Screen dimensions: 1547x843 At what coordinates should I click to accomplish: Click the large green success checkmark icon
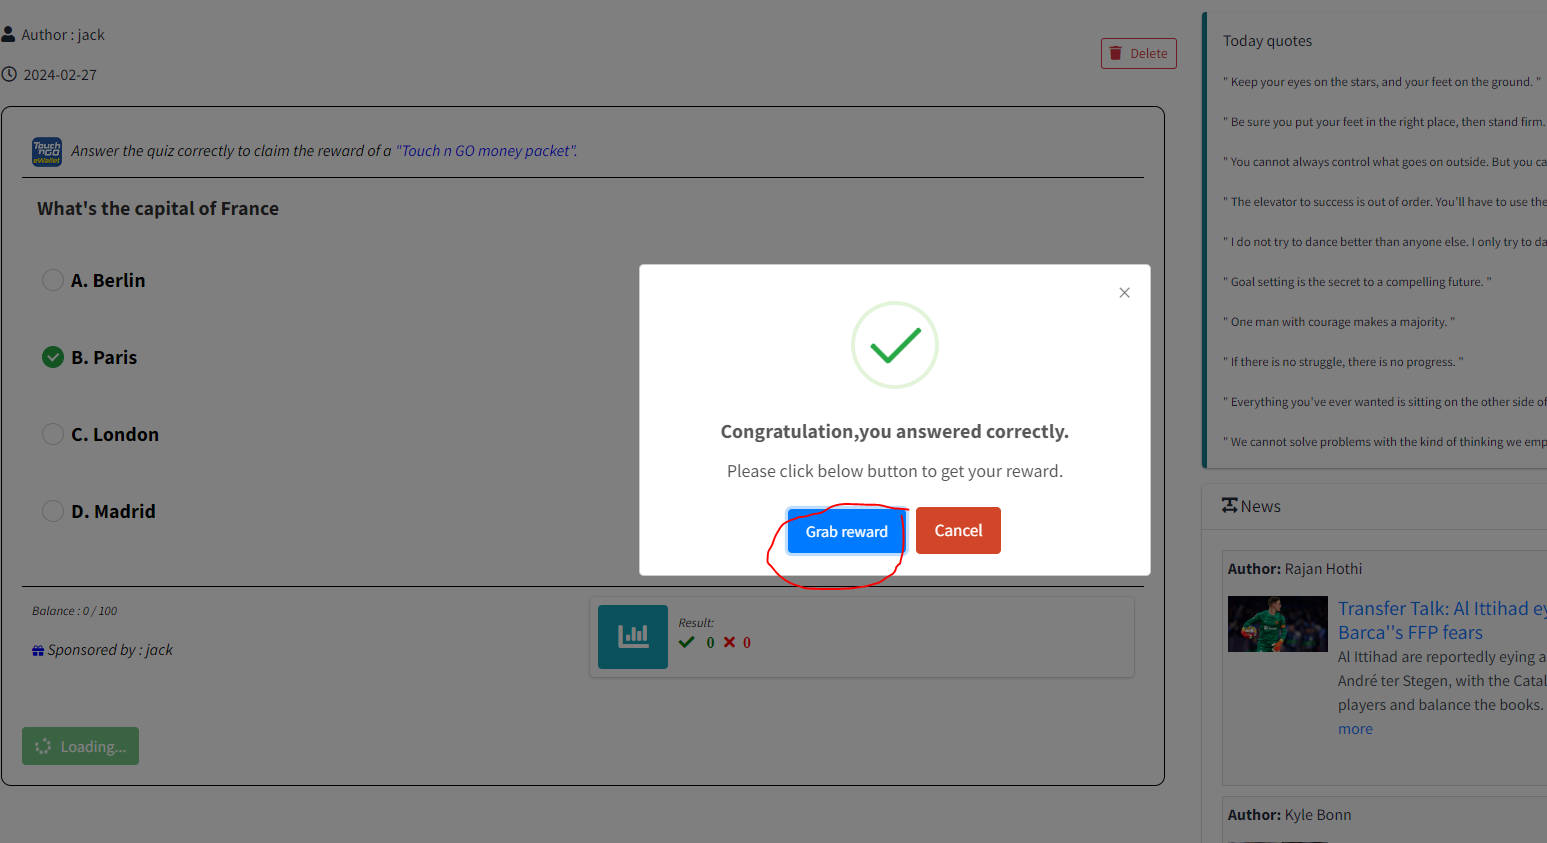(x=894, y=345)
